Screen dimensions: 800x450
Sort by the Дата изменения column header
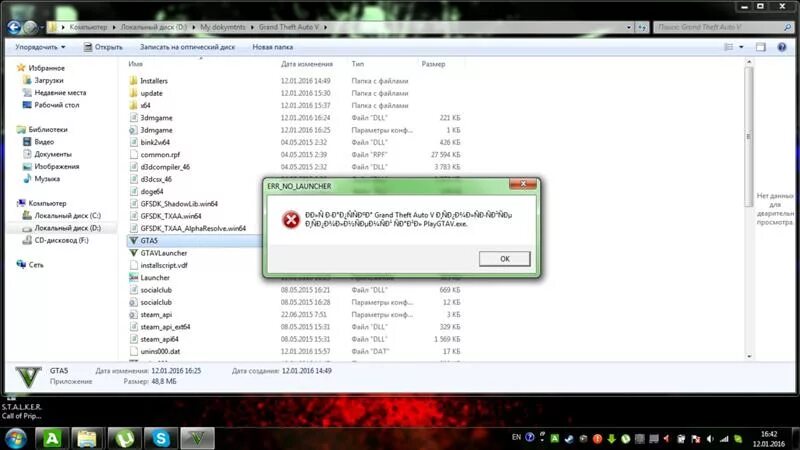307,64
